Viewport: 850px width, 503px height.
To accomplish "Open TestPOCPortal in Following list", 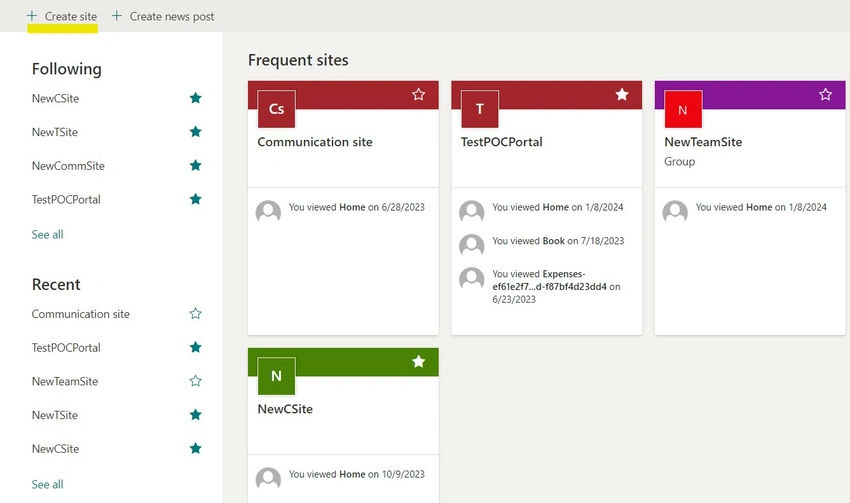I will (x=66, y=199).
